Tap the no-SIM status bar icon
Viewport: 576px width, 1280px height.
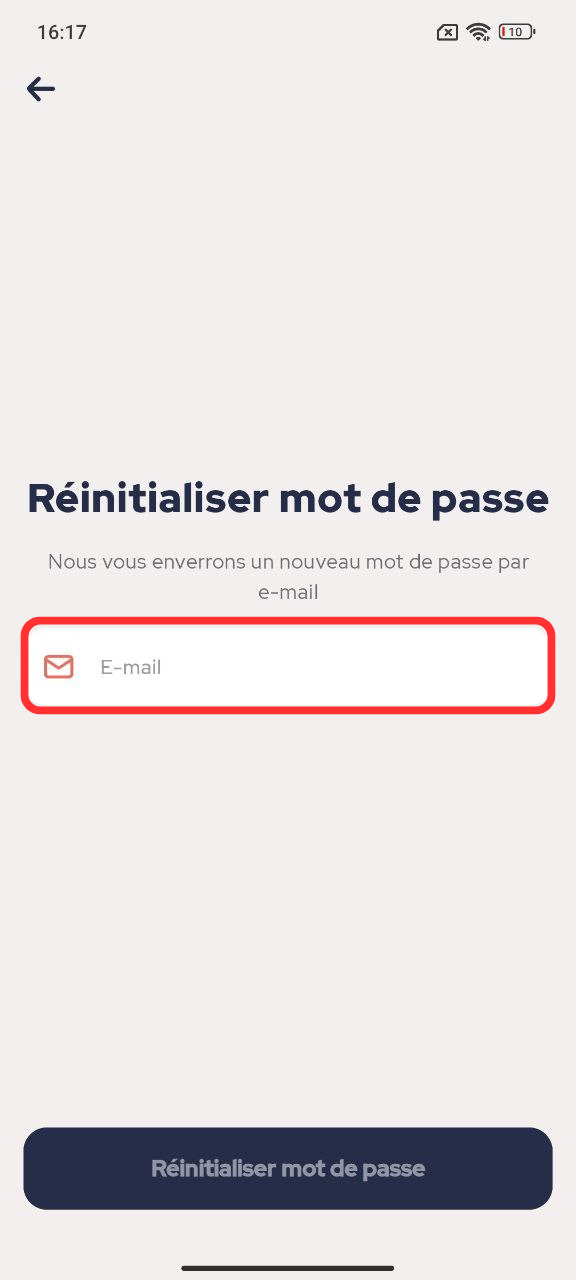click(447, 32)
